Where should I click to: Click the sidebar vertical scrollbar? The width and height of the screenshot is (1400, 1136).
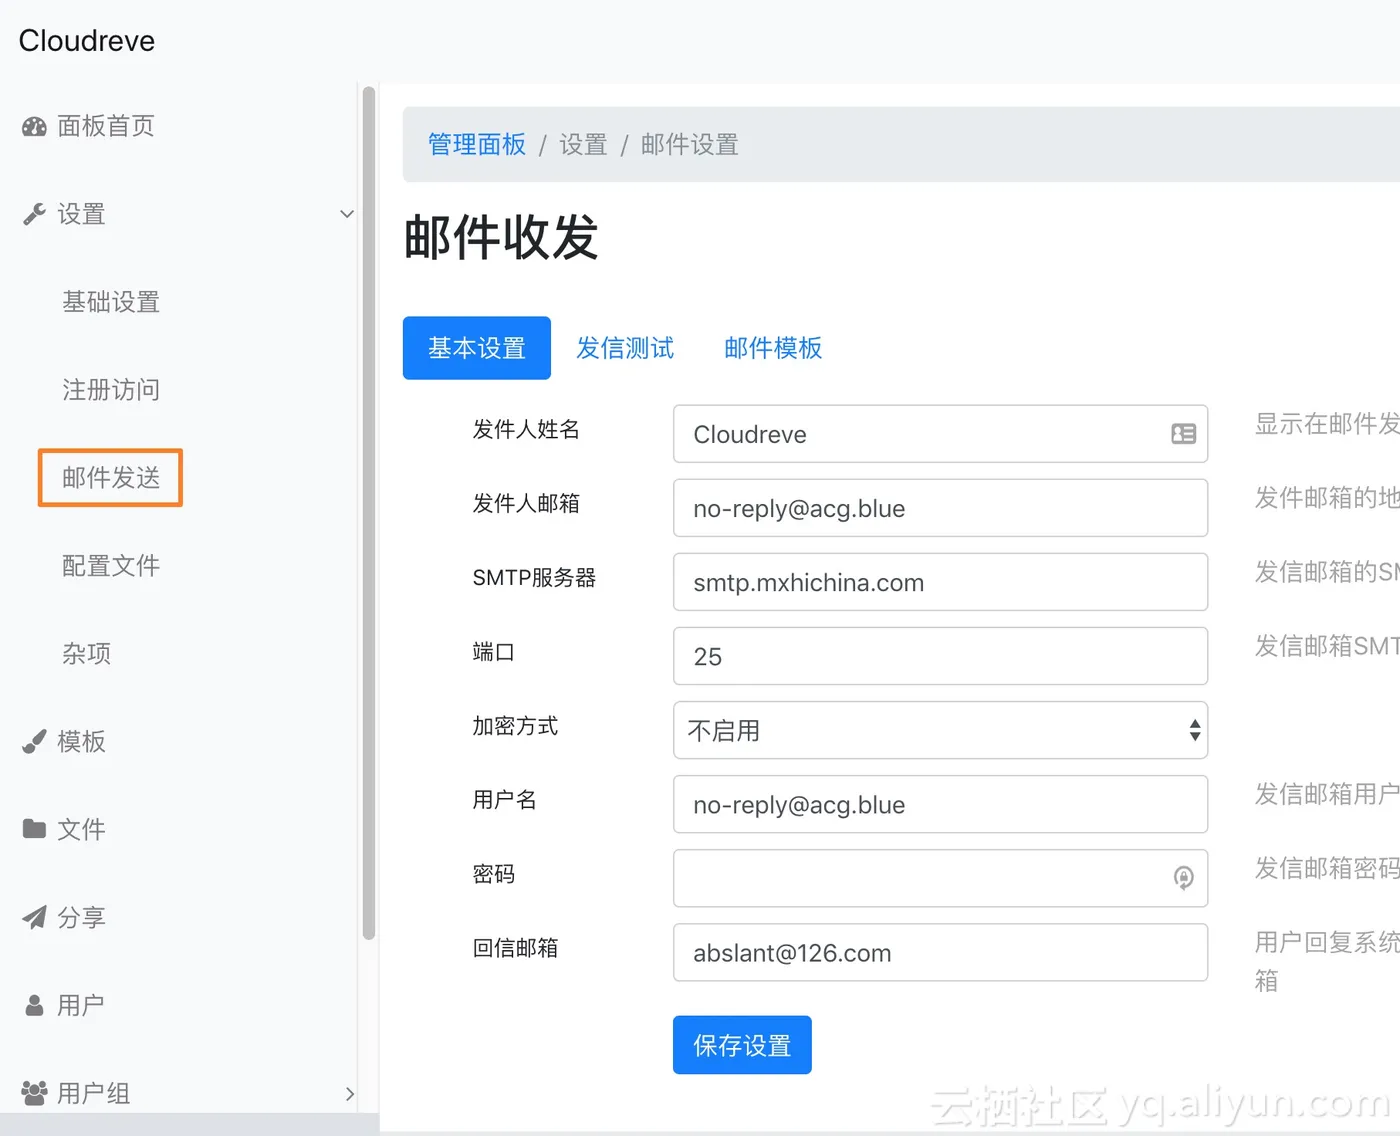pyautogui.click(x=369, y=513)
